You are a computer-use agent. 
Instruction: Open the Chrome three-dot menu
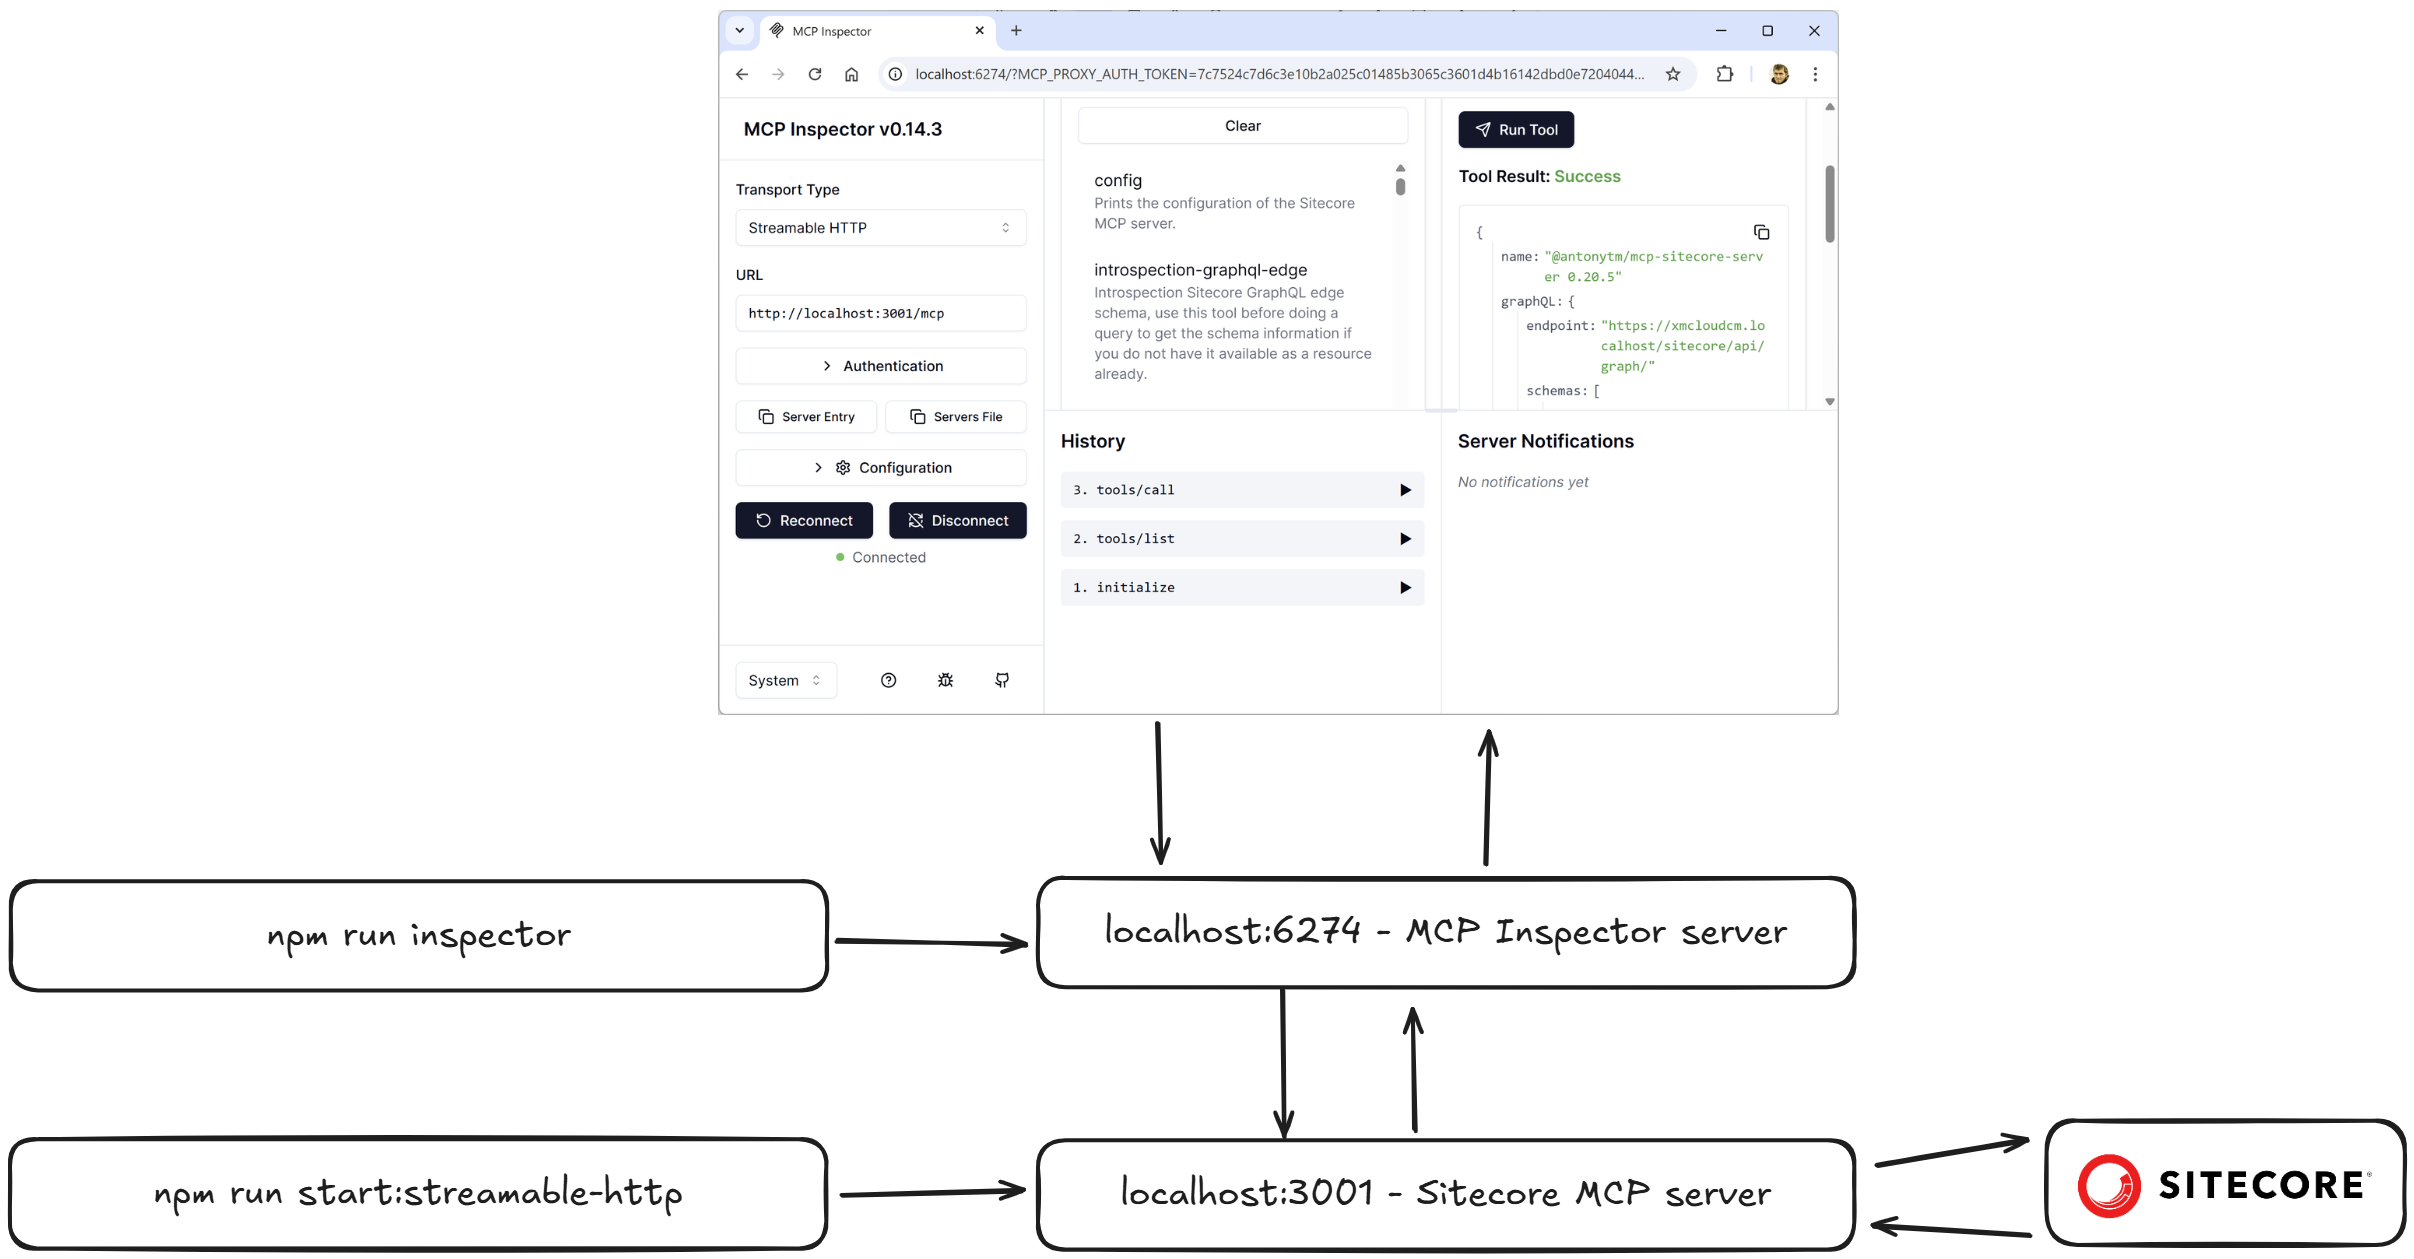pos(1815,74)
